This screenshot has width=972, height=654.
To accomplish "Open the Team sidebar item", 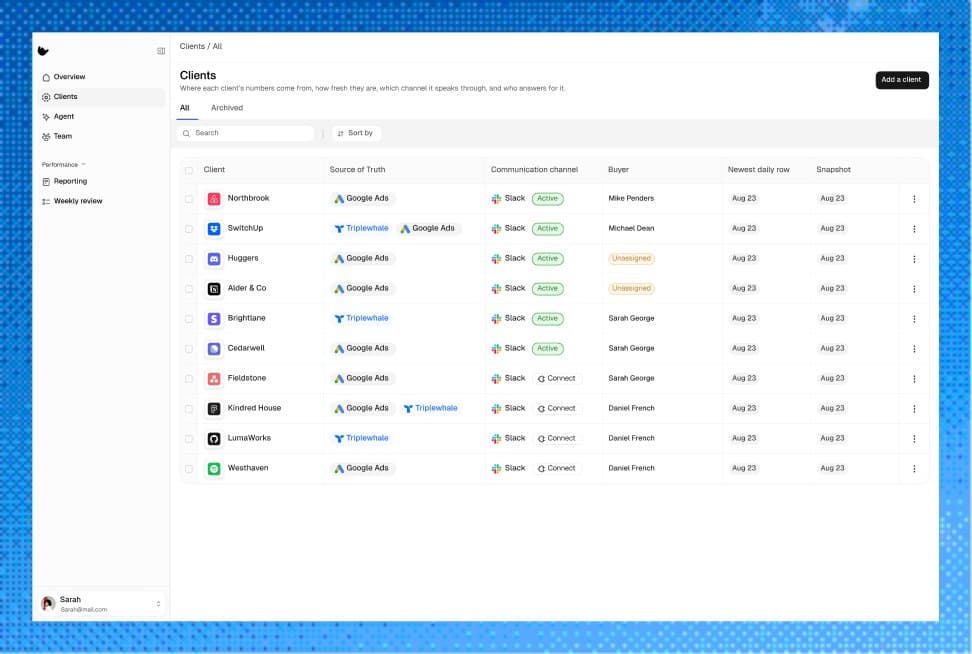I will coord(102,136).
